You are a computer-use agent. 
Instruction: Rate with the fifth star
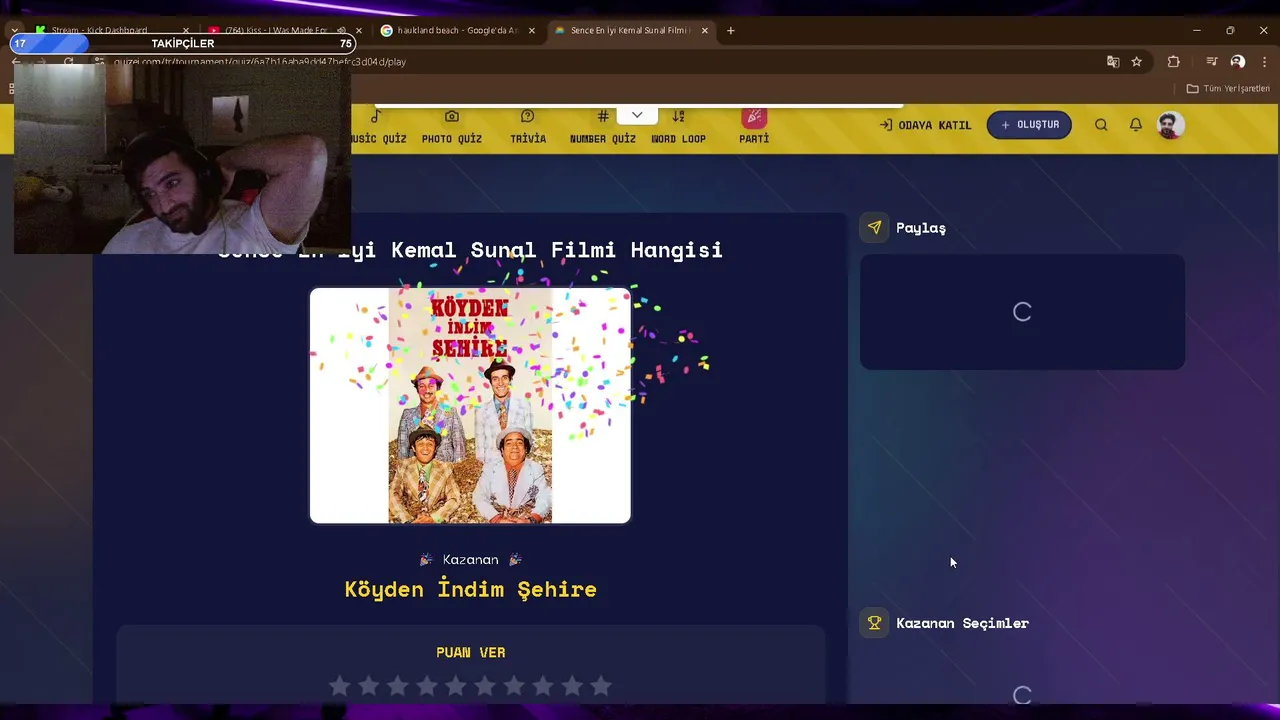[x=456, y=686]
